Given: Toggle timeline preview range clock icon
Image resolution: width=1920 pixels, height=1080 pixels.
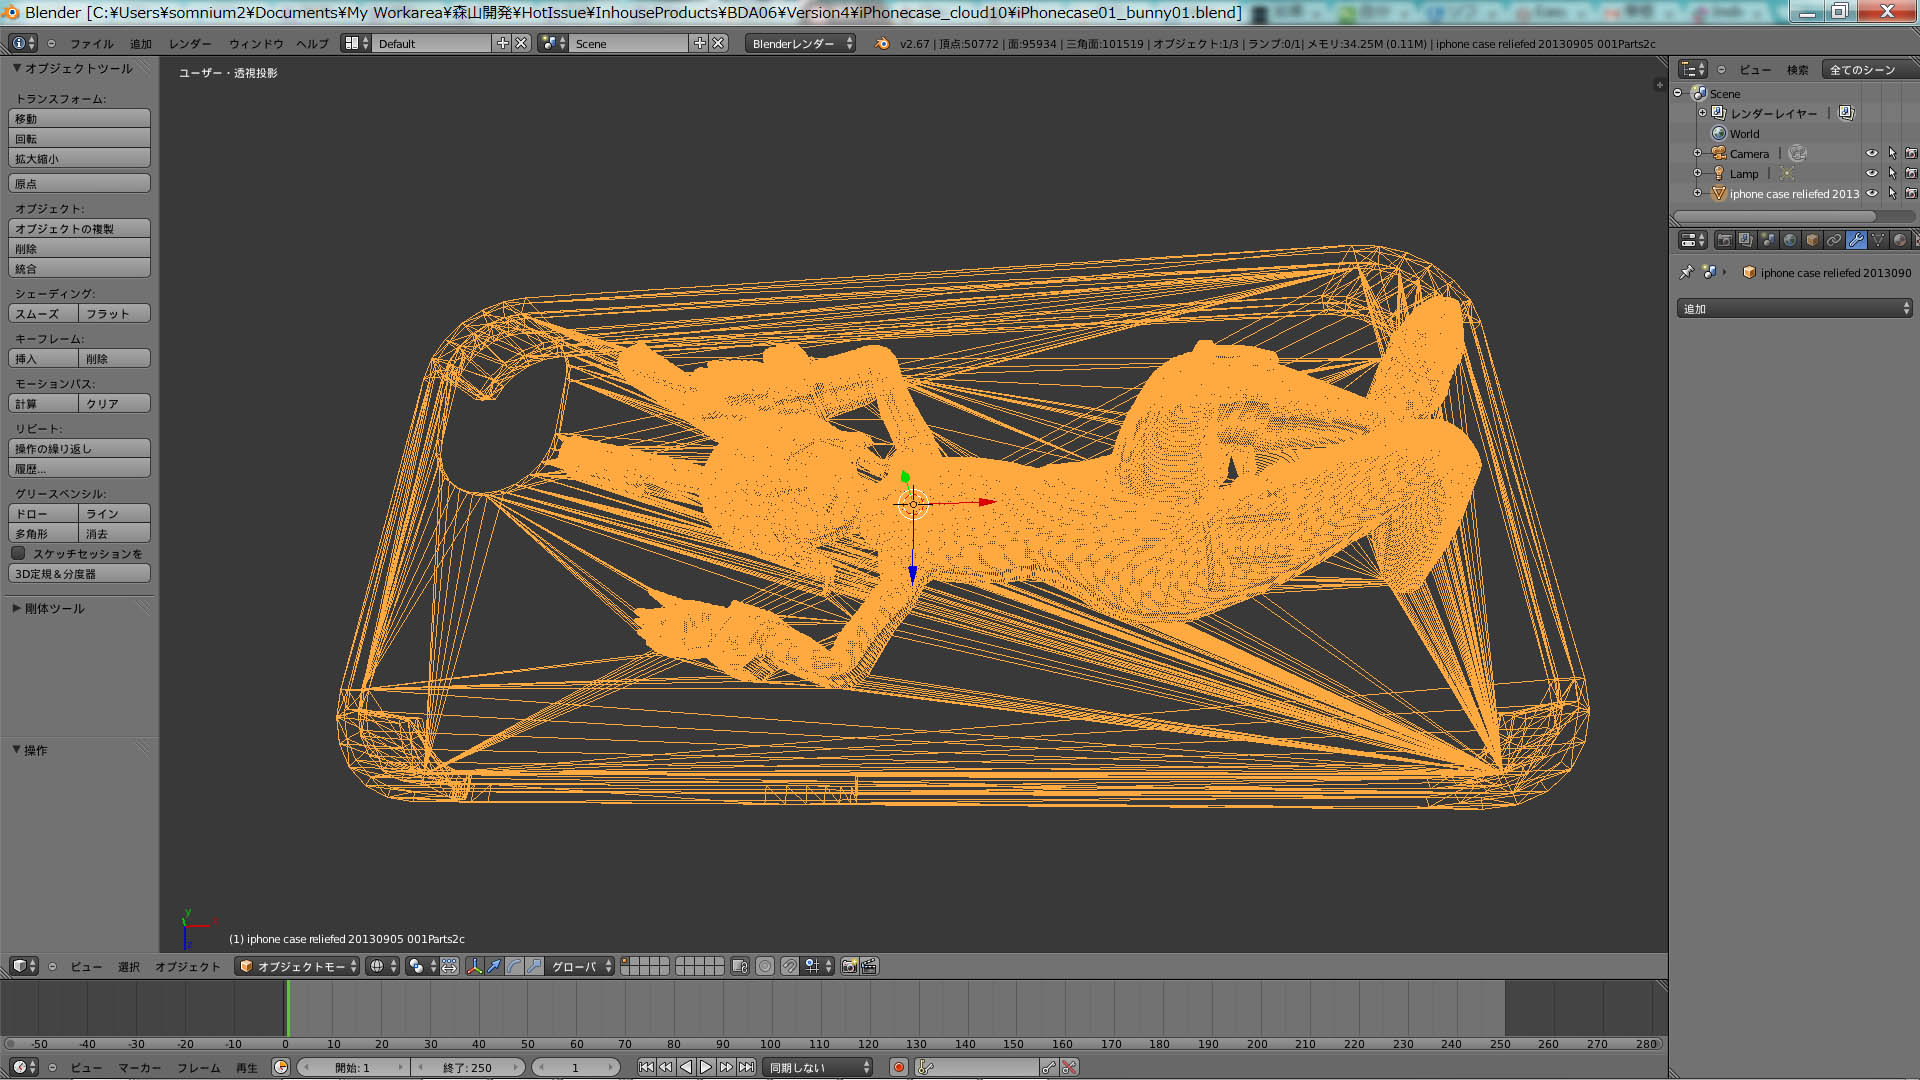Looking at the screenshot, I should tap(281, 1067).
